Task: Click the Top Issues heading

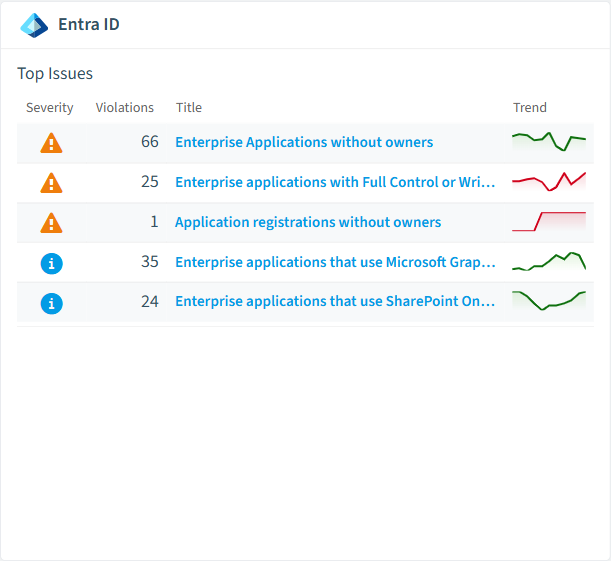Action: [55, 74]
